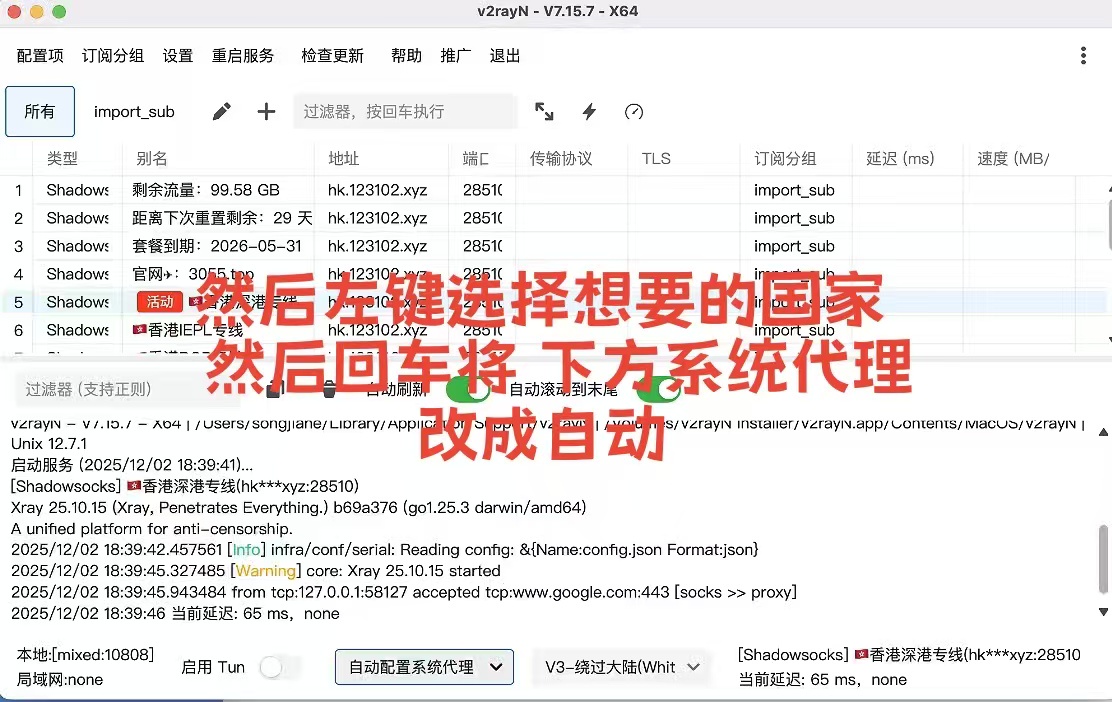Select the edit pencil icon

(x=220, y=112)
